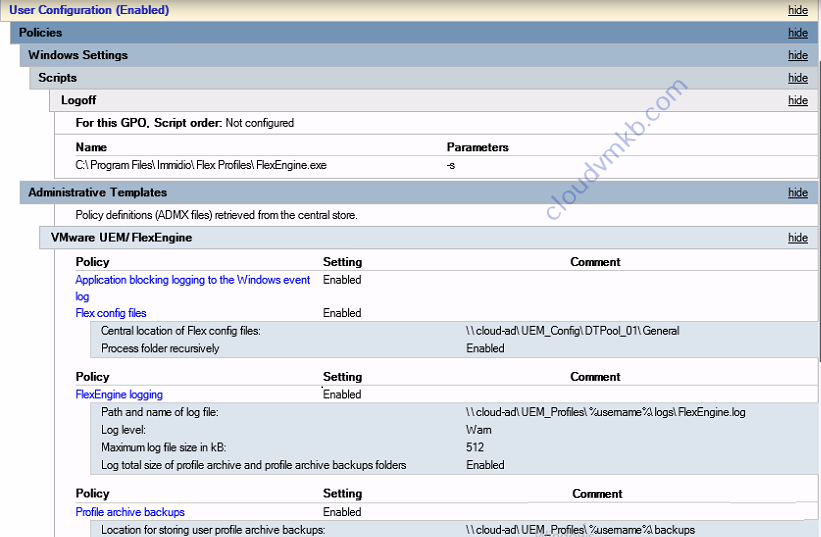Select the Warn log level value
Image resolution: width=821 pixels, height=537 pixels.
click(479, 430)
